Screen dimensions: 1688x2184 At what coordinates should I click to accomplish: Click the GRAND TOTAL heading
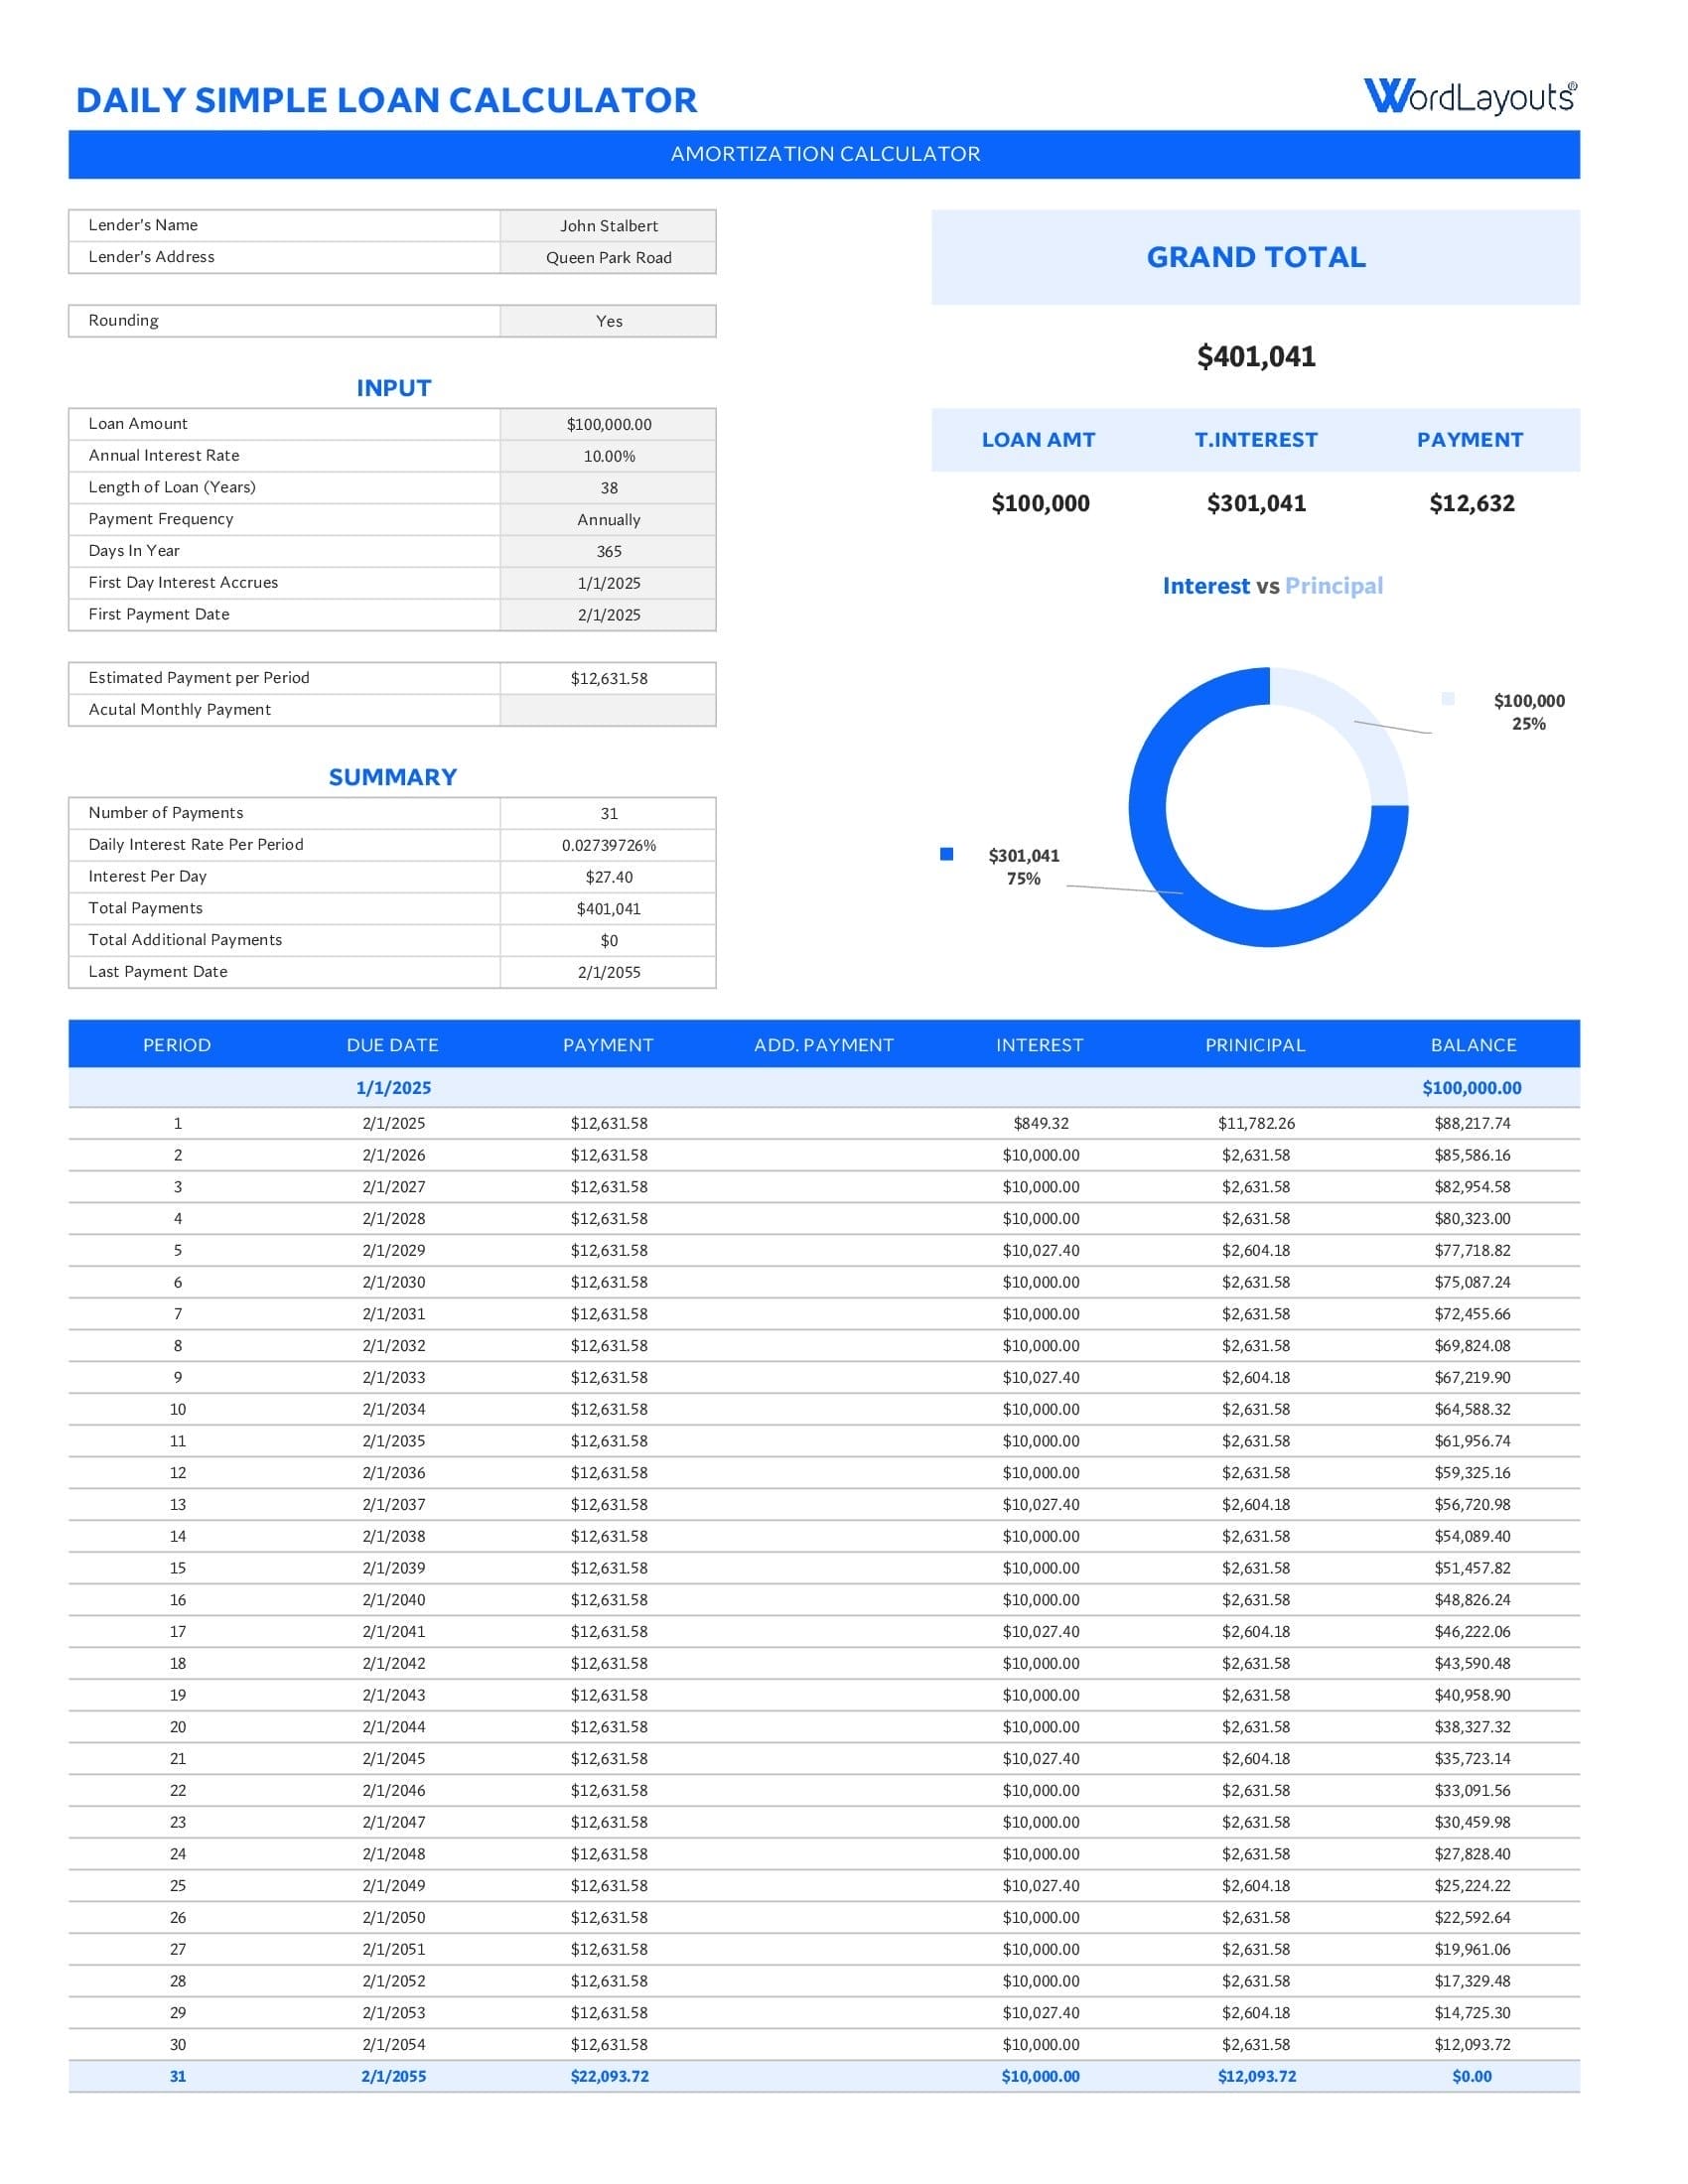pos(1256,257)
